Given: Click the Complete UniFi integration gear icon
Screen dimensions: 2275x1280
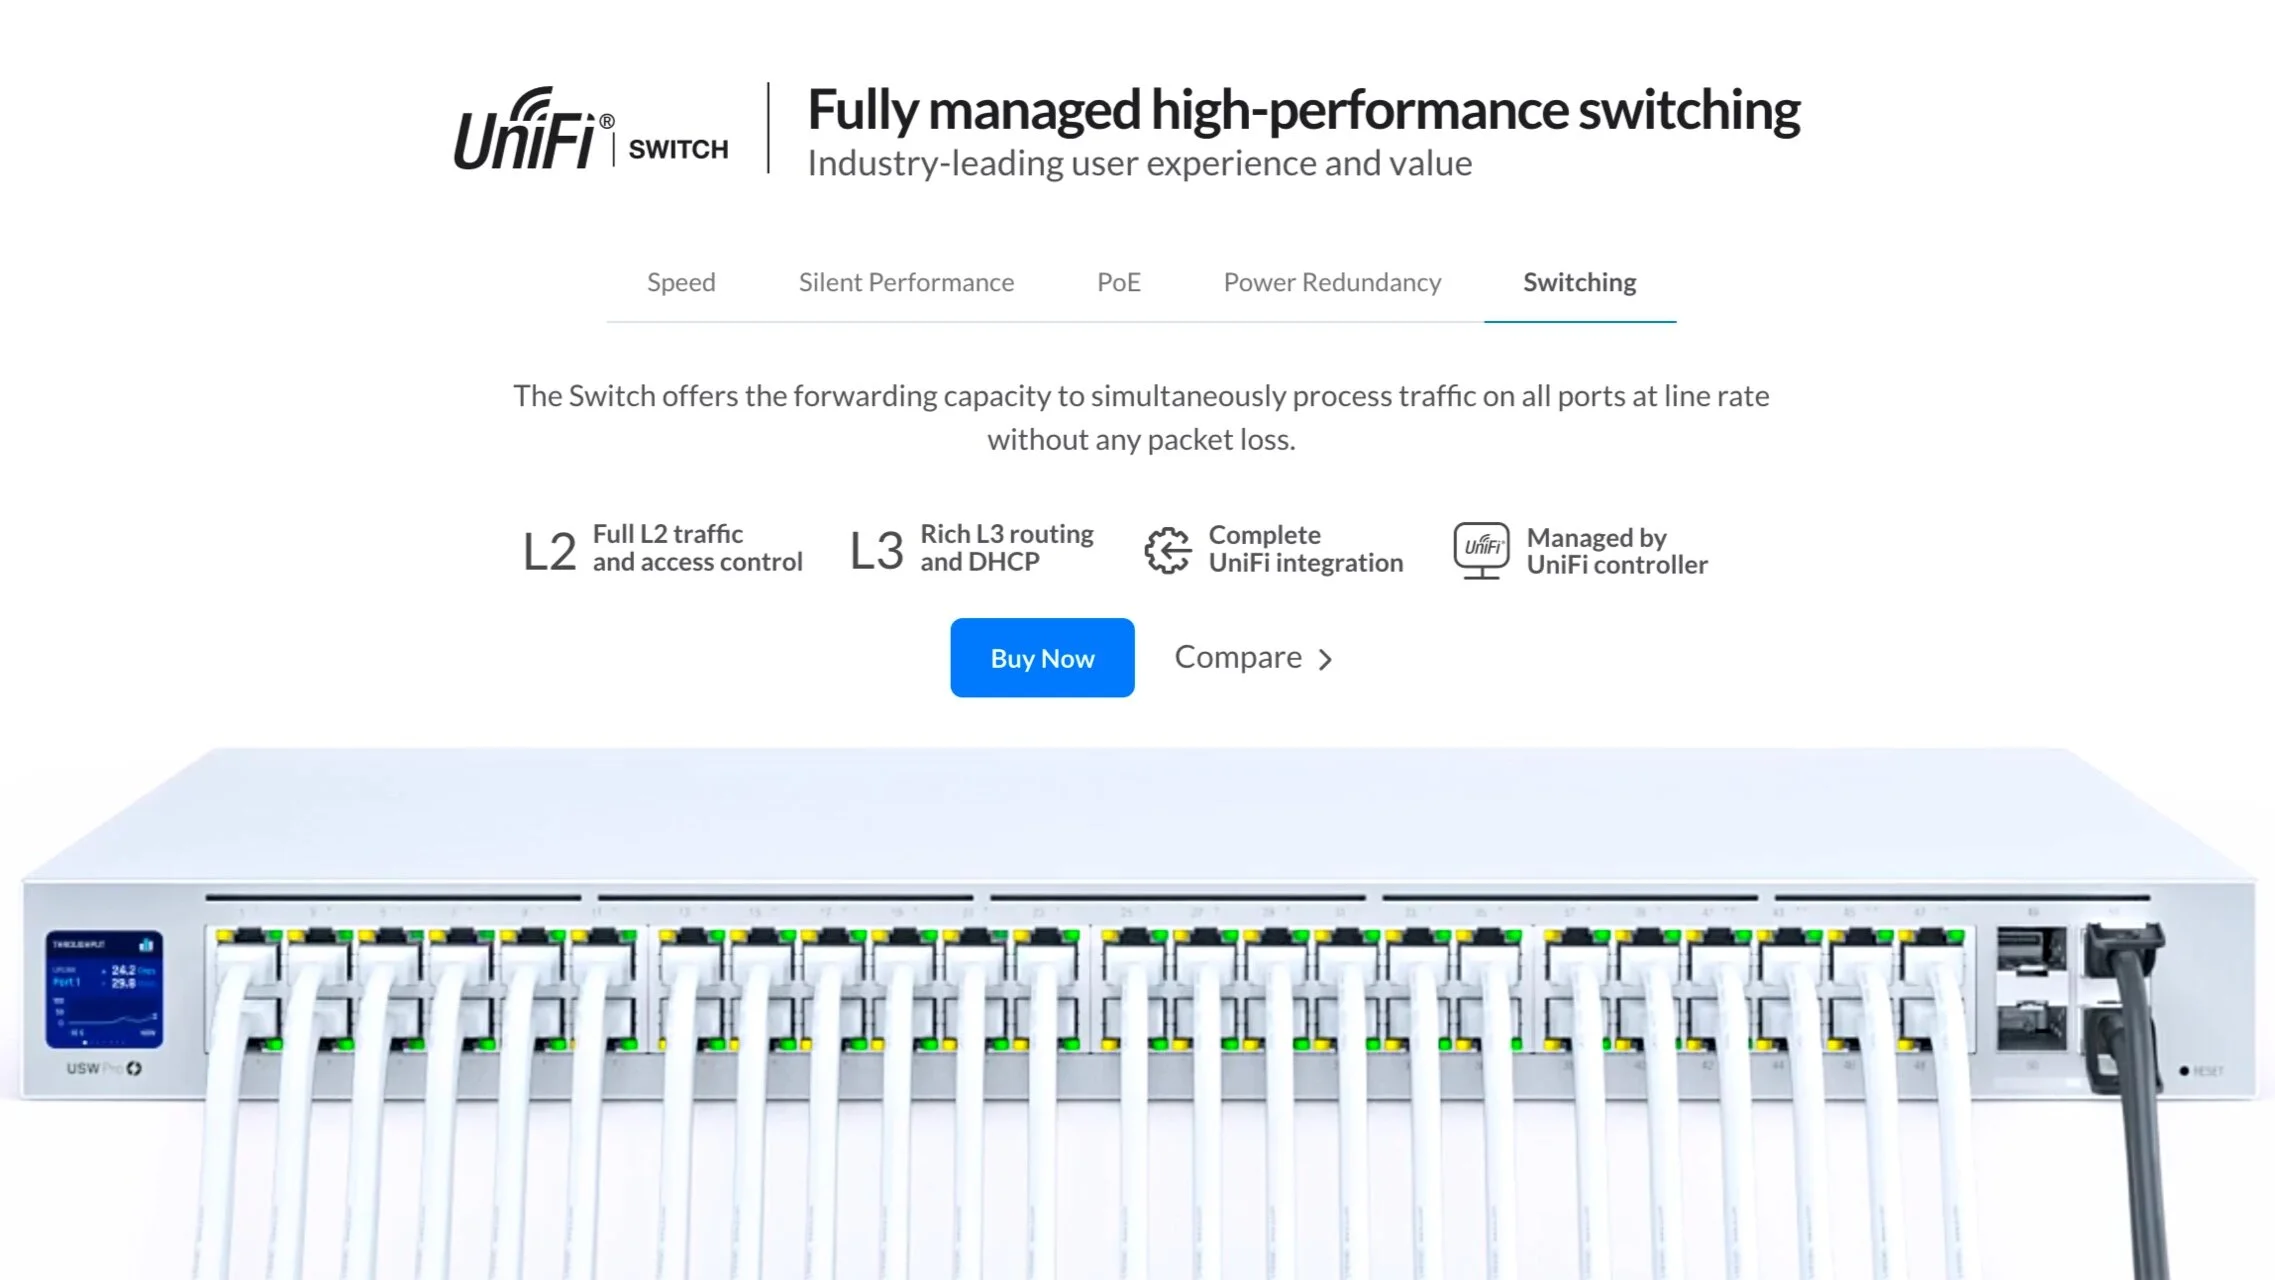Looking at the screenshot, I should [x=1167, y=550].
